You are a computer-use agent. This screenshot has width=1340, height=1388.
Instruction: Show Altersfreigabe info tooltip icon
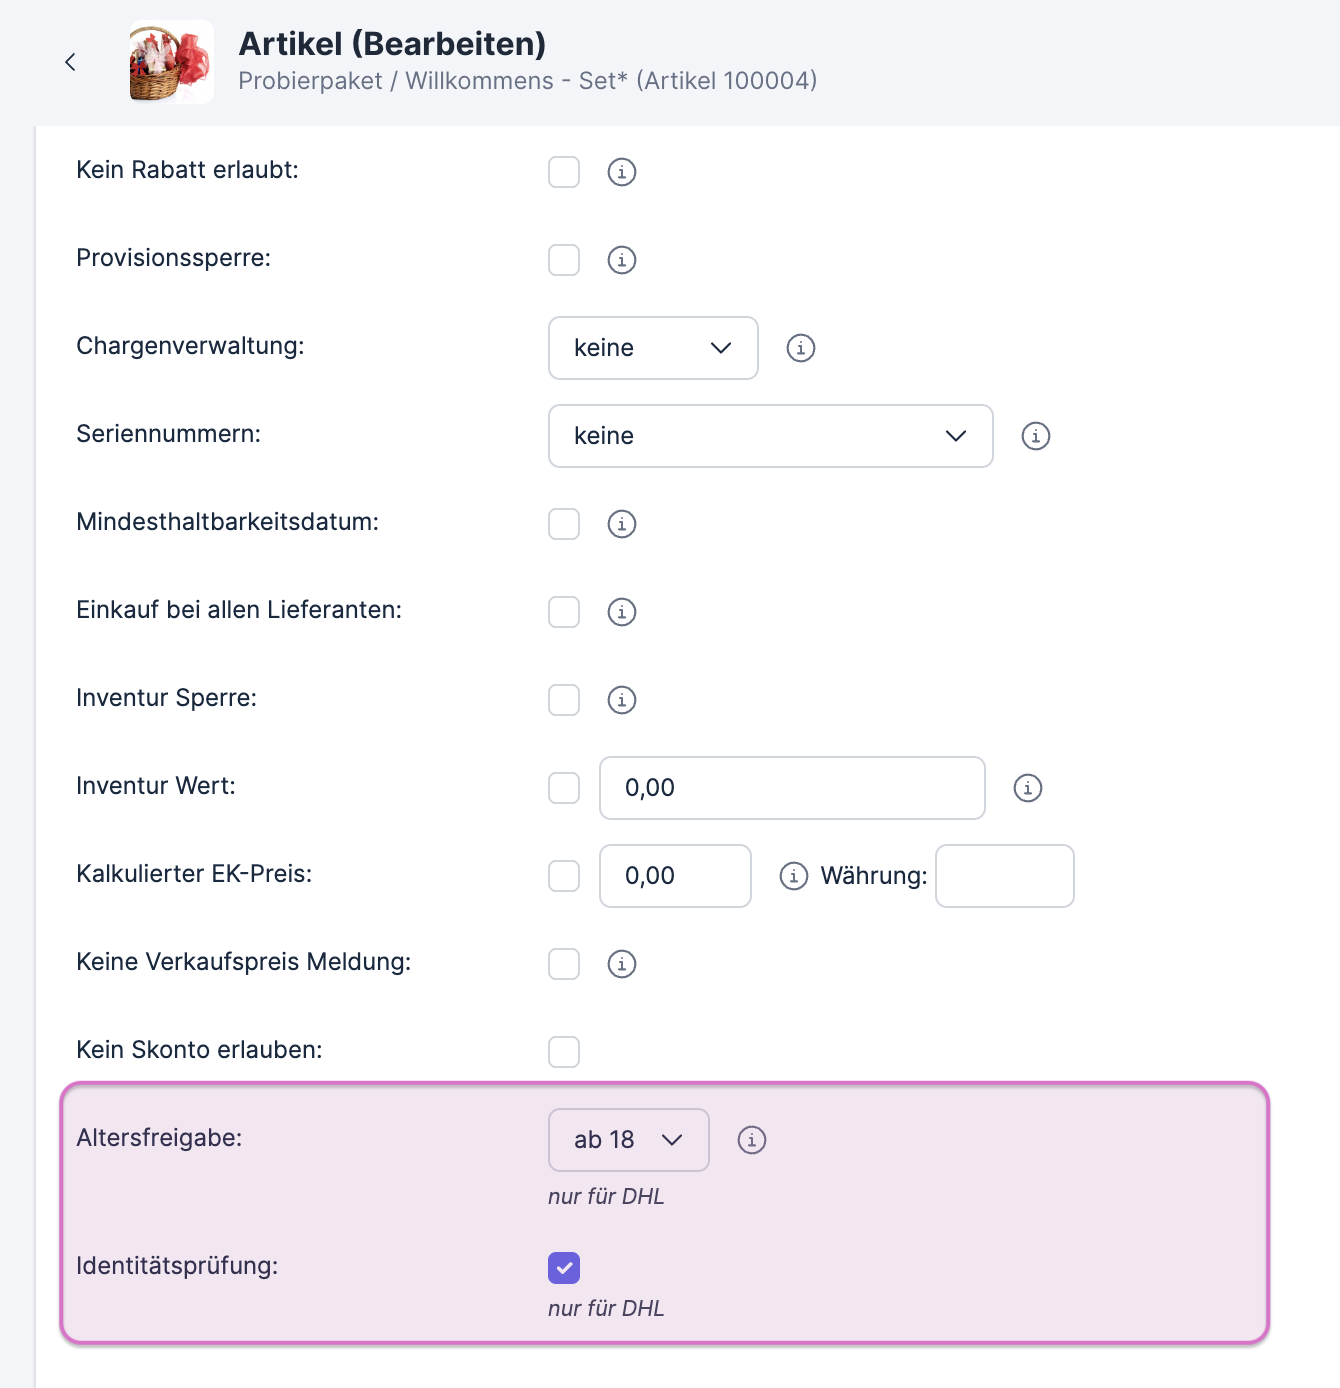752,1140
